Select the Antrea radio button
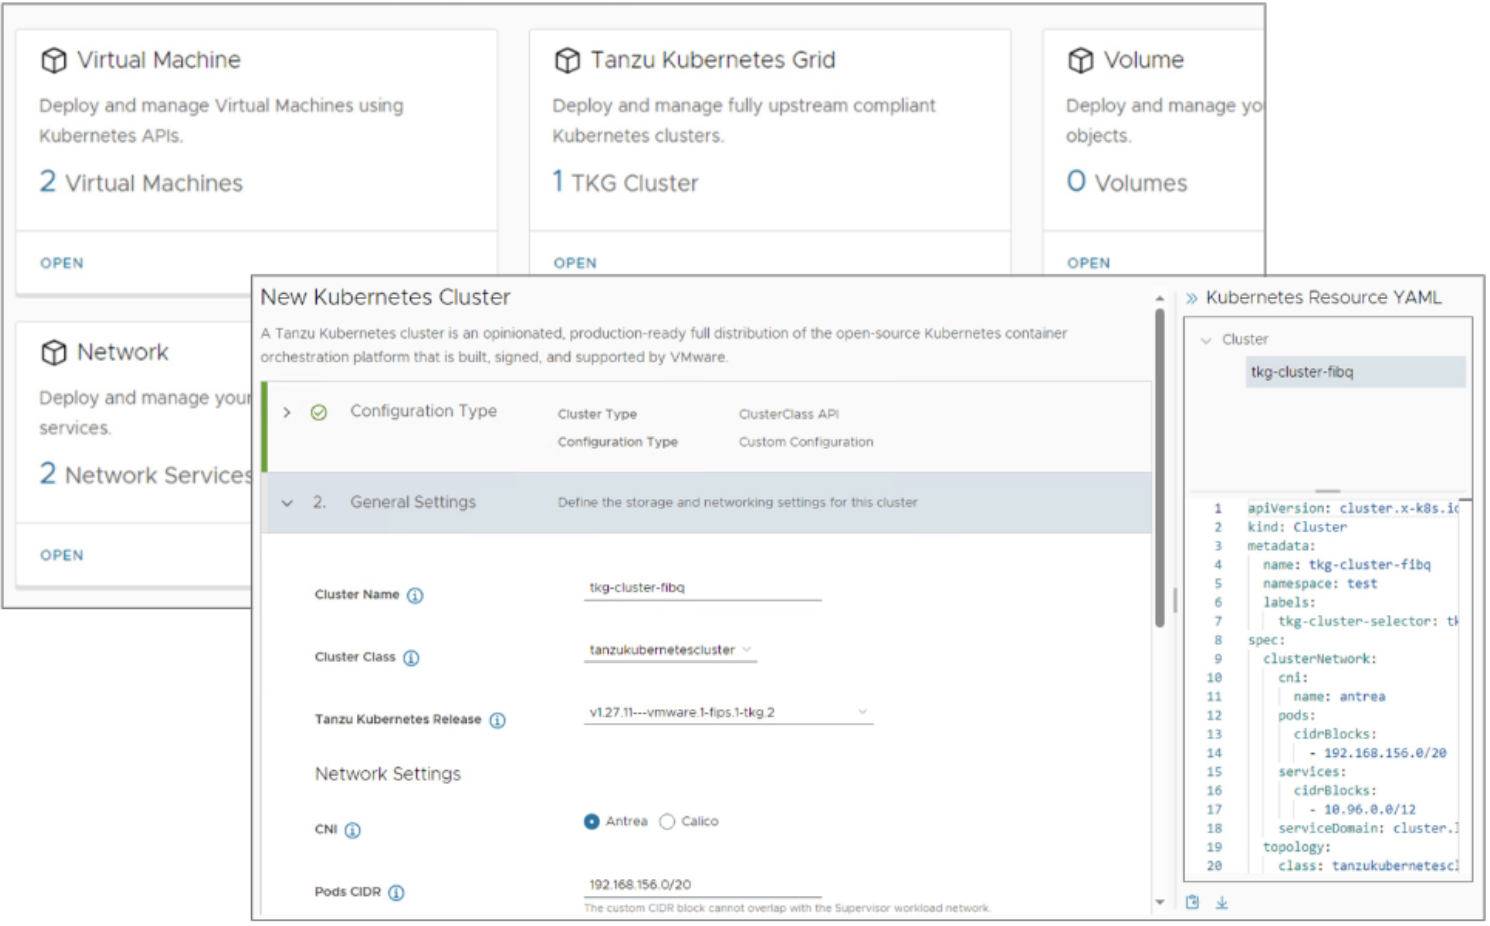 [x=592, y=821]
